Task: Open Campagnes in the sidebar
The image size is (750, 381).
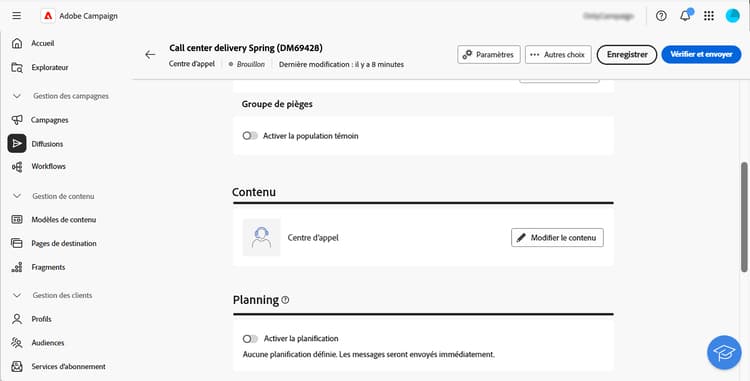Action: tap(50, 120)
